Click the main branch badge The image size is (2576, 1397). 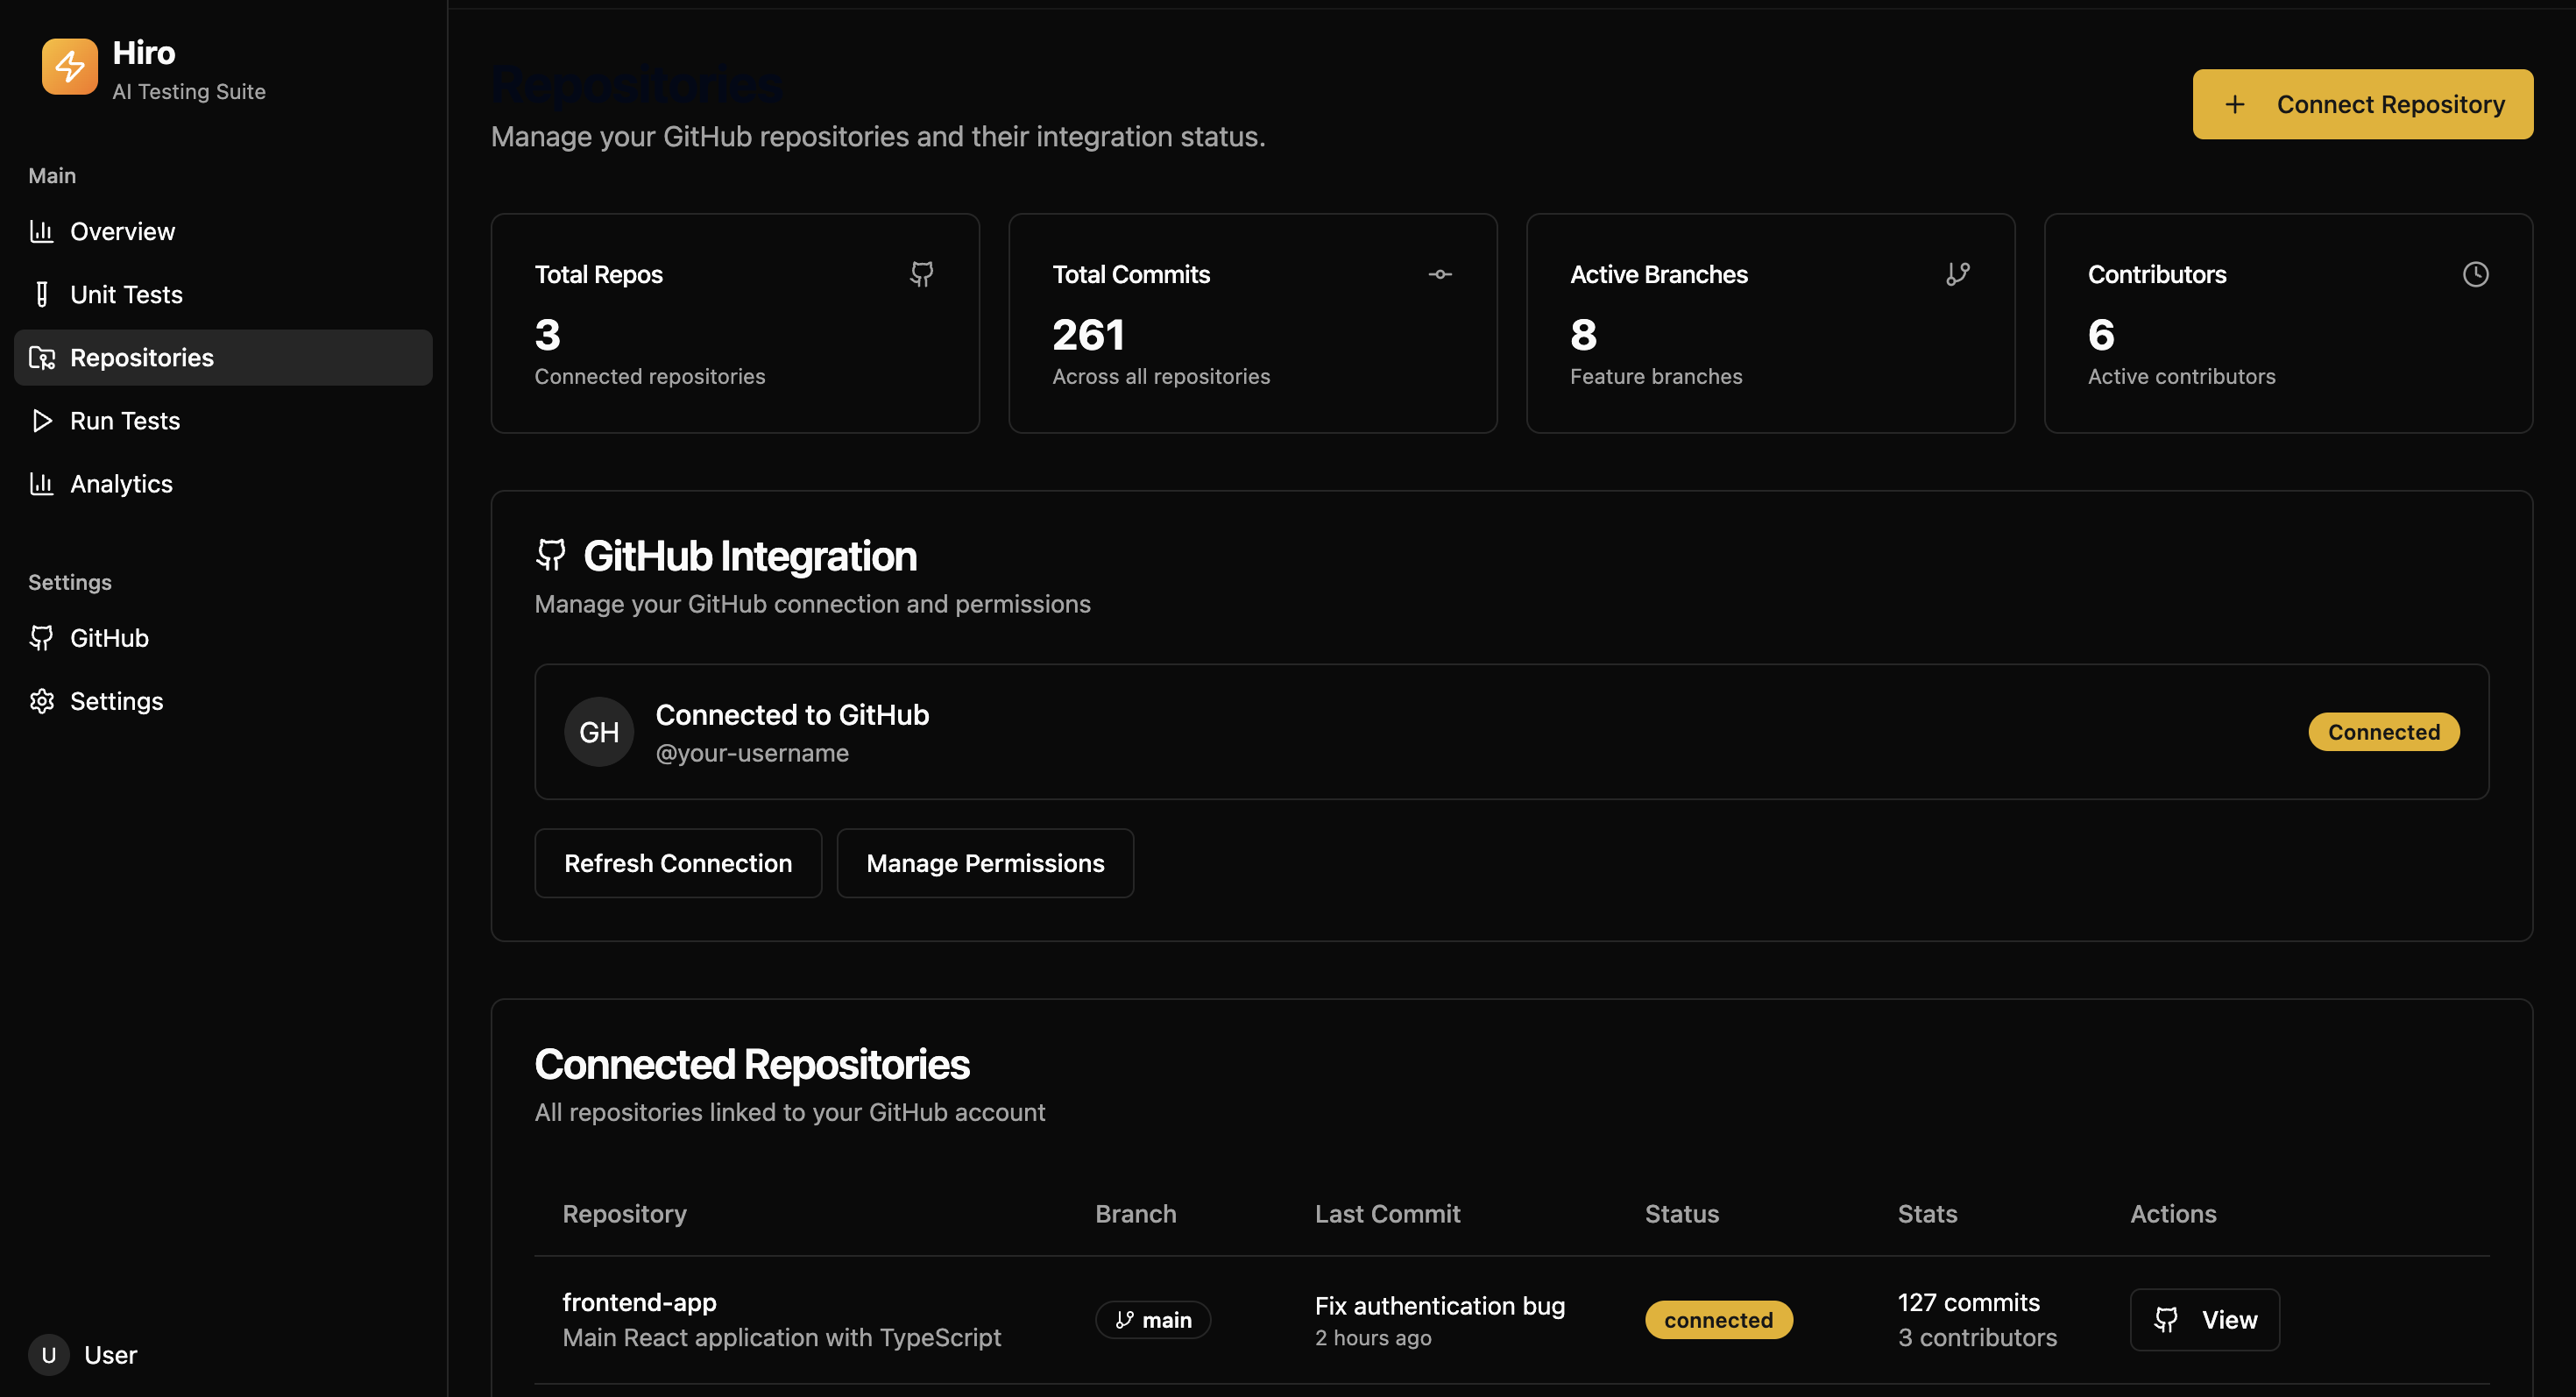(x=1152, y=1320)
